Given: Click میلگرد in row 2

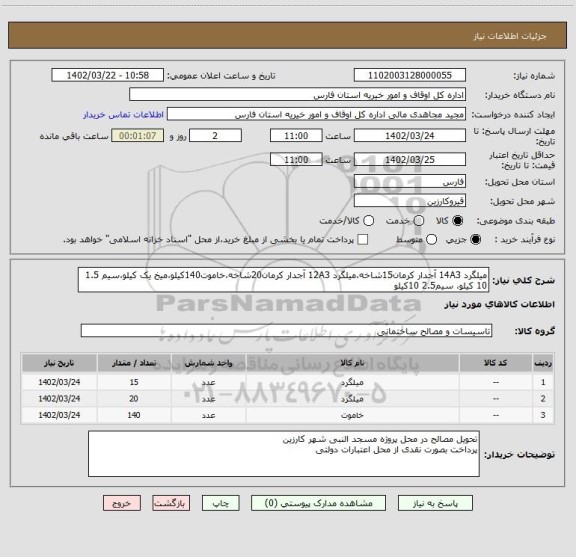Looking at the screenshot, I should (x=352, y=399).
